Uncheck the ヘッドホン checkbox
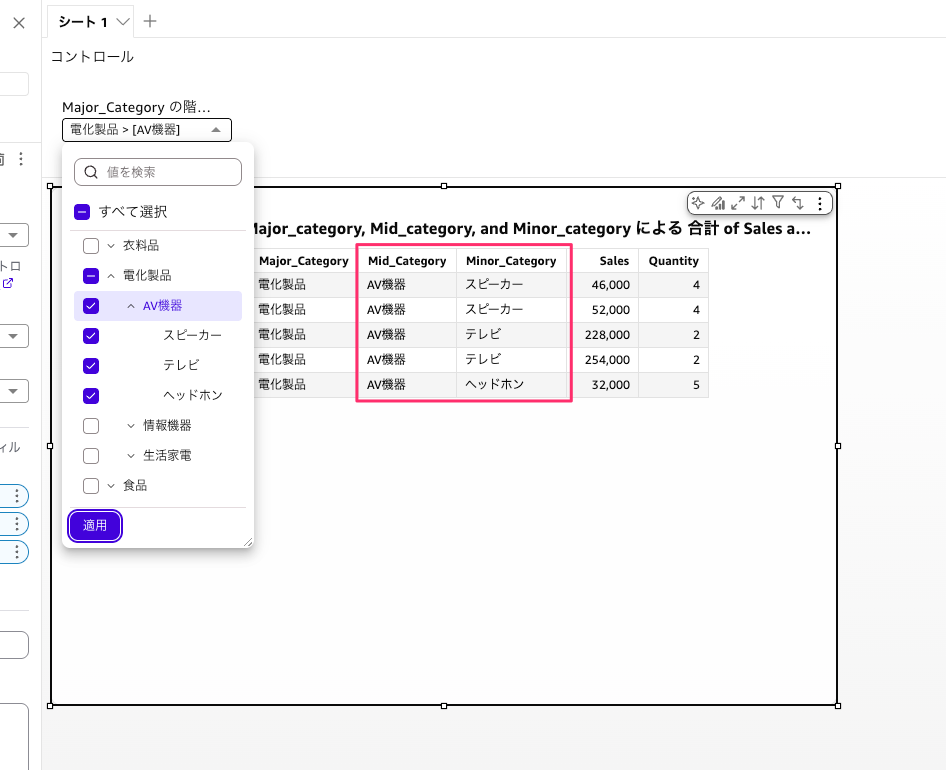 coord(91,396)
